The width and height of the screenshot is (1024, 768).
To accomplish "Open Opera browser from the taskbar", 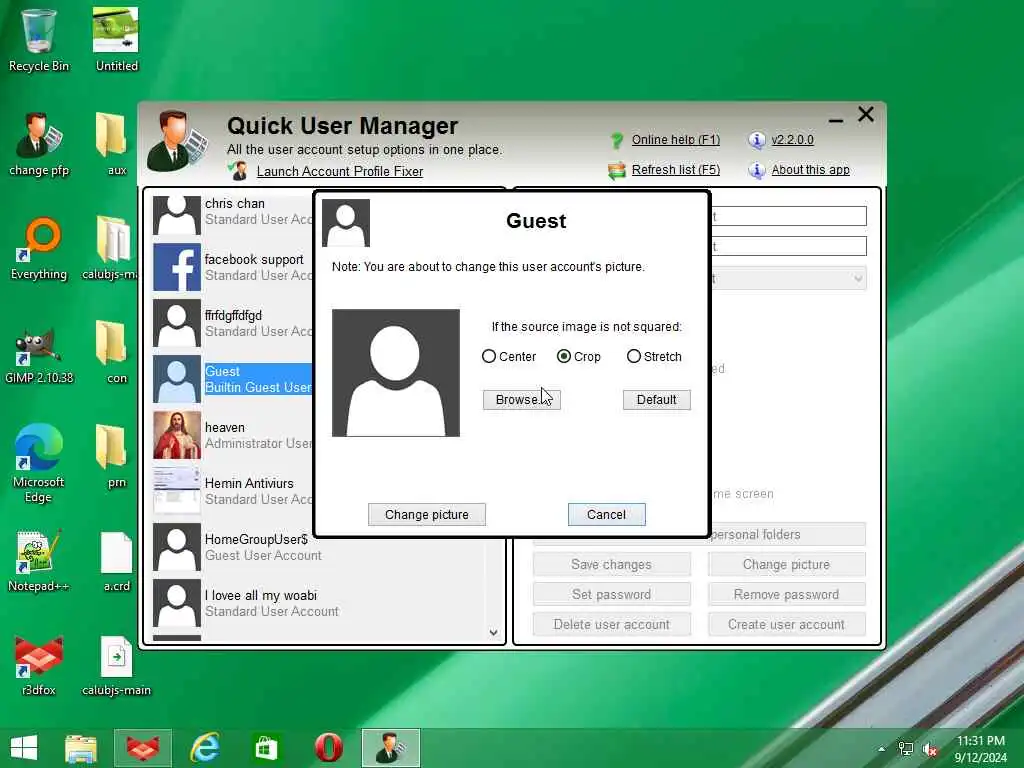I will [328, 748].
